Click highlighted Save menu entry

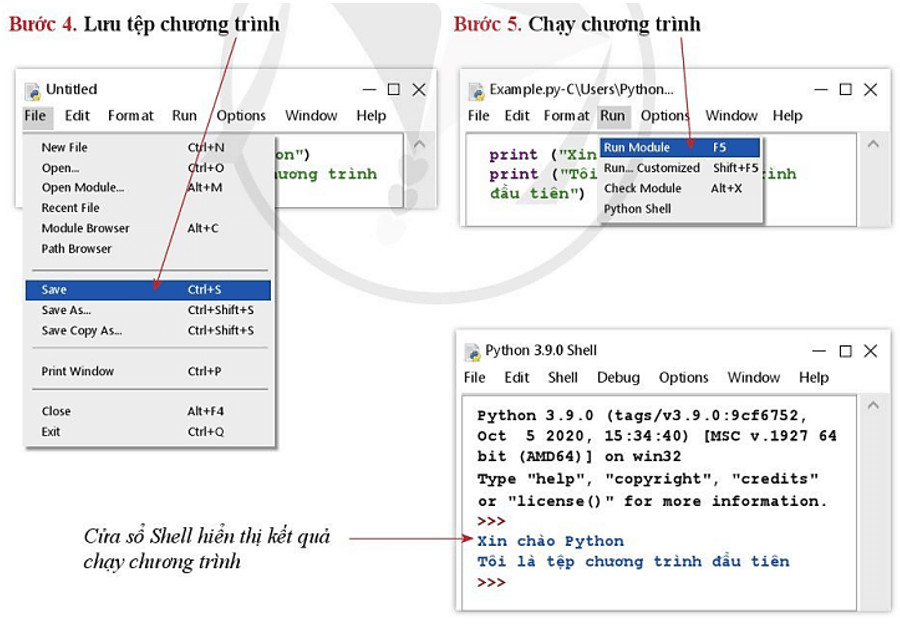tap(148, 290)
